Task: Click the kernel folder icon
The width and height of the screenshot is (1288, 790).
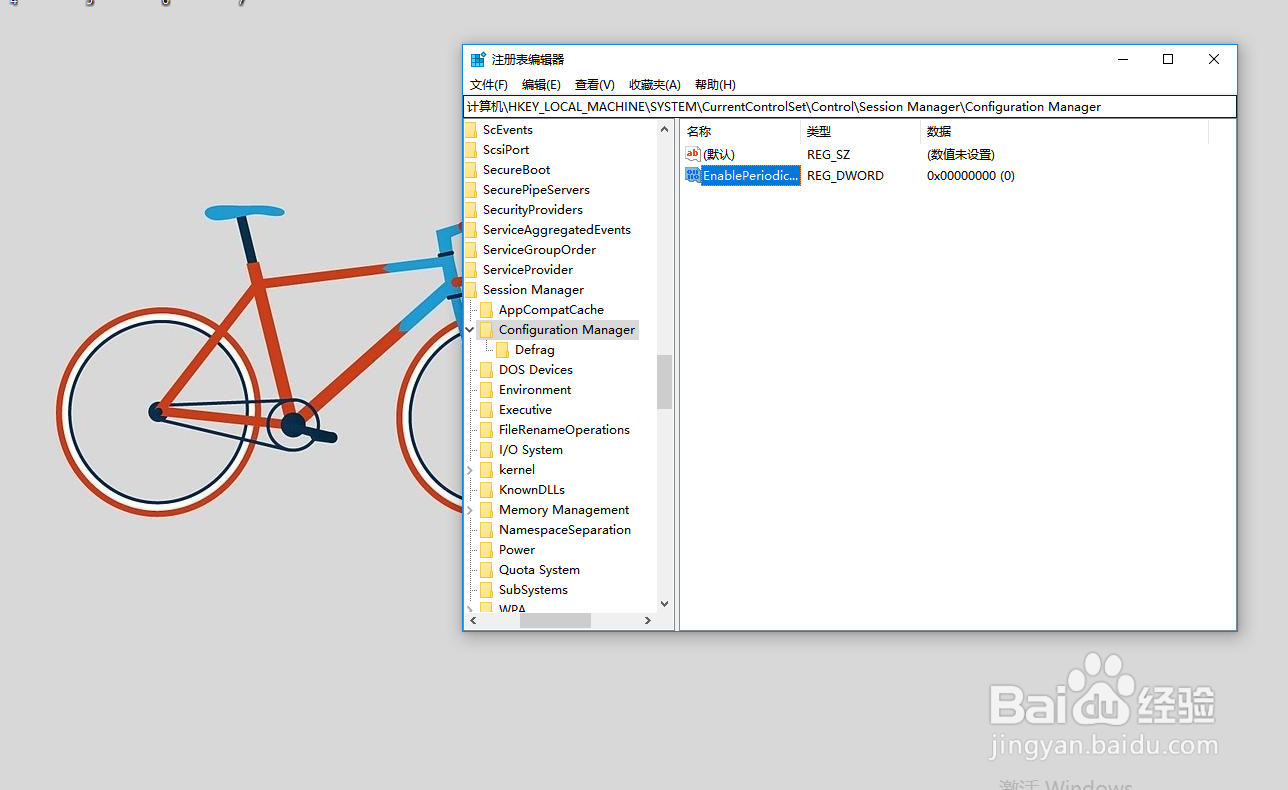Action: pos(487,470)
